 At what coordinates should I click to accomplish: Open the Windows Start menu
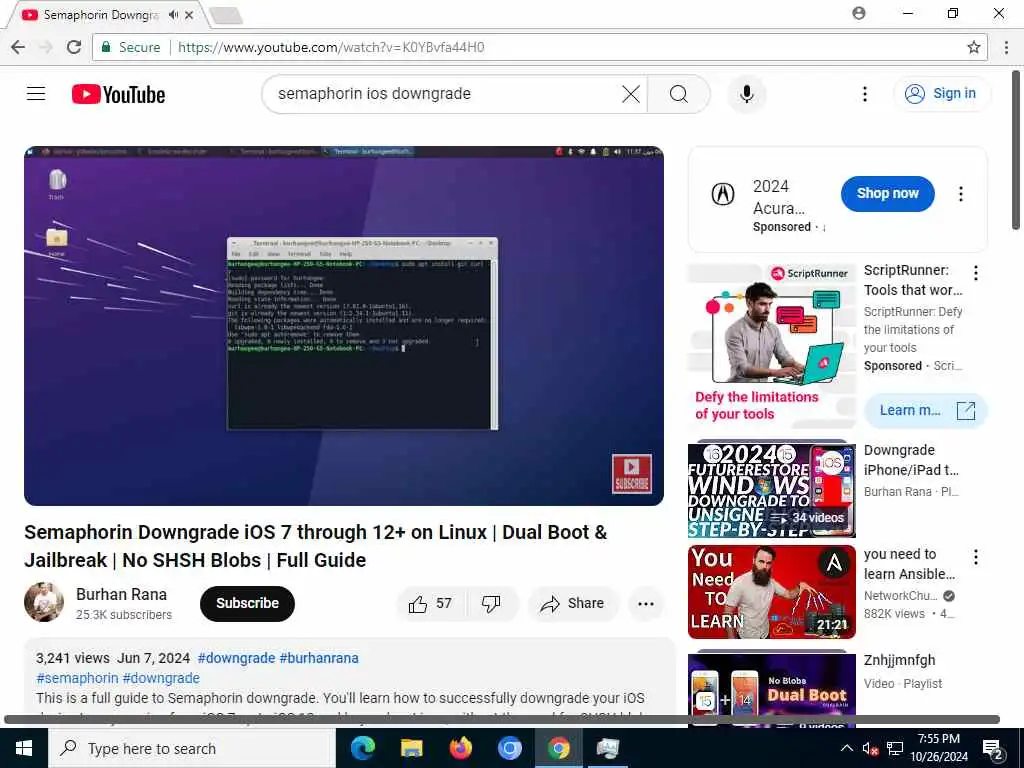pos(24,748)
